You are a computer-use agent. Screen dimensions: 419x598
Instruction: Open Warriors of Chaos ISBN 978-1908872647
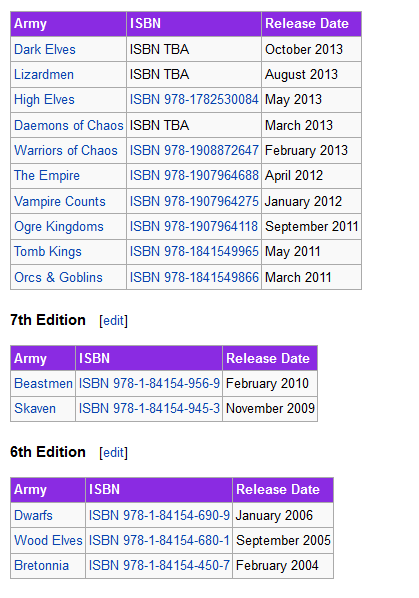[x=194, y=150]
